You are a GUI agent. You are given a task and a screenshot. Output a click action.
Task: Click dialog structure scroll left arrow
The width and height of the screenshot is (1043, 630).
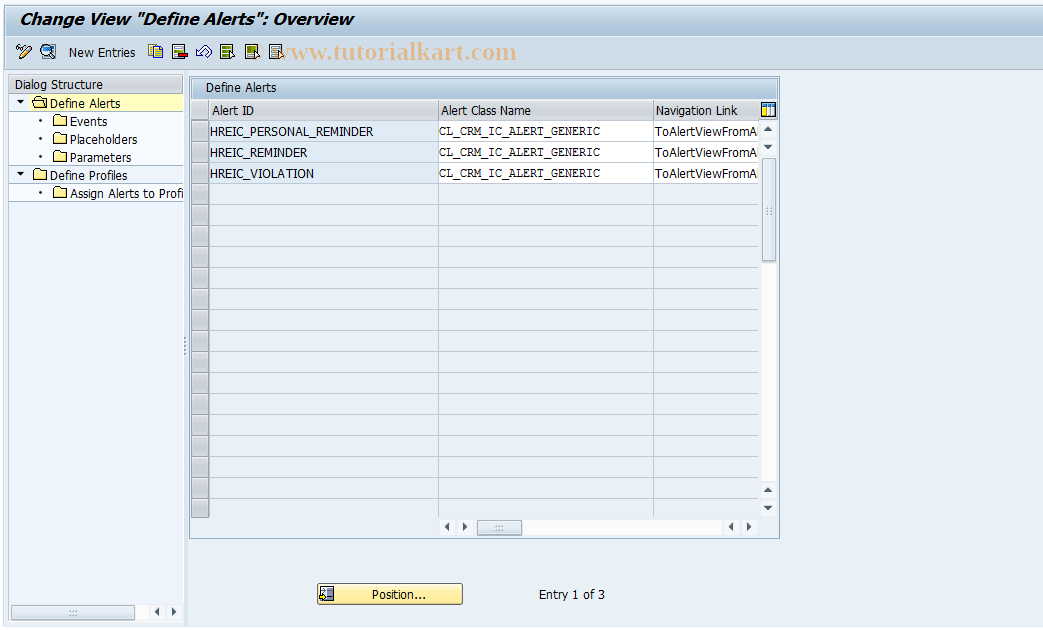pos(156,612)
